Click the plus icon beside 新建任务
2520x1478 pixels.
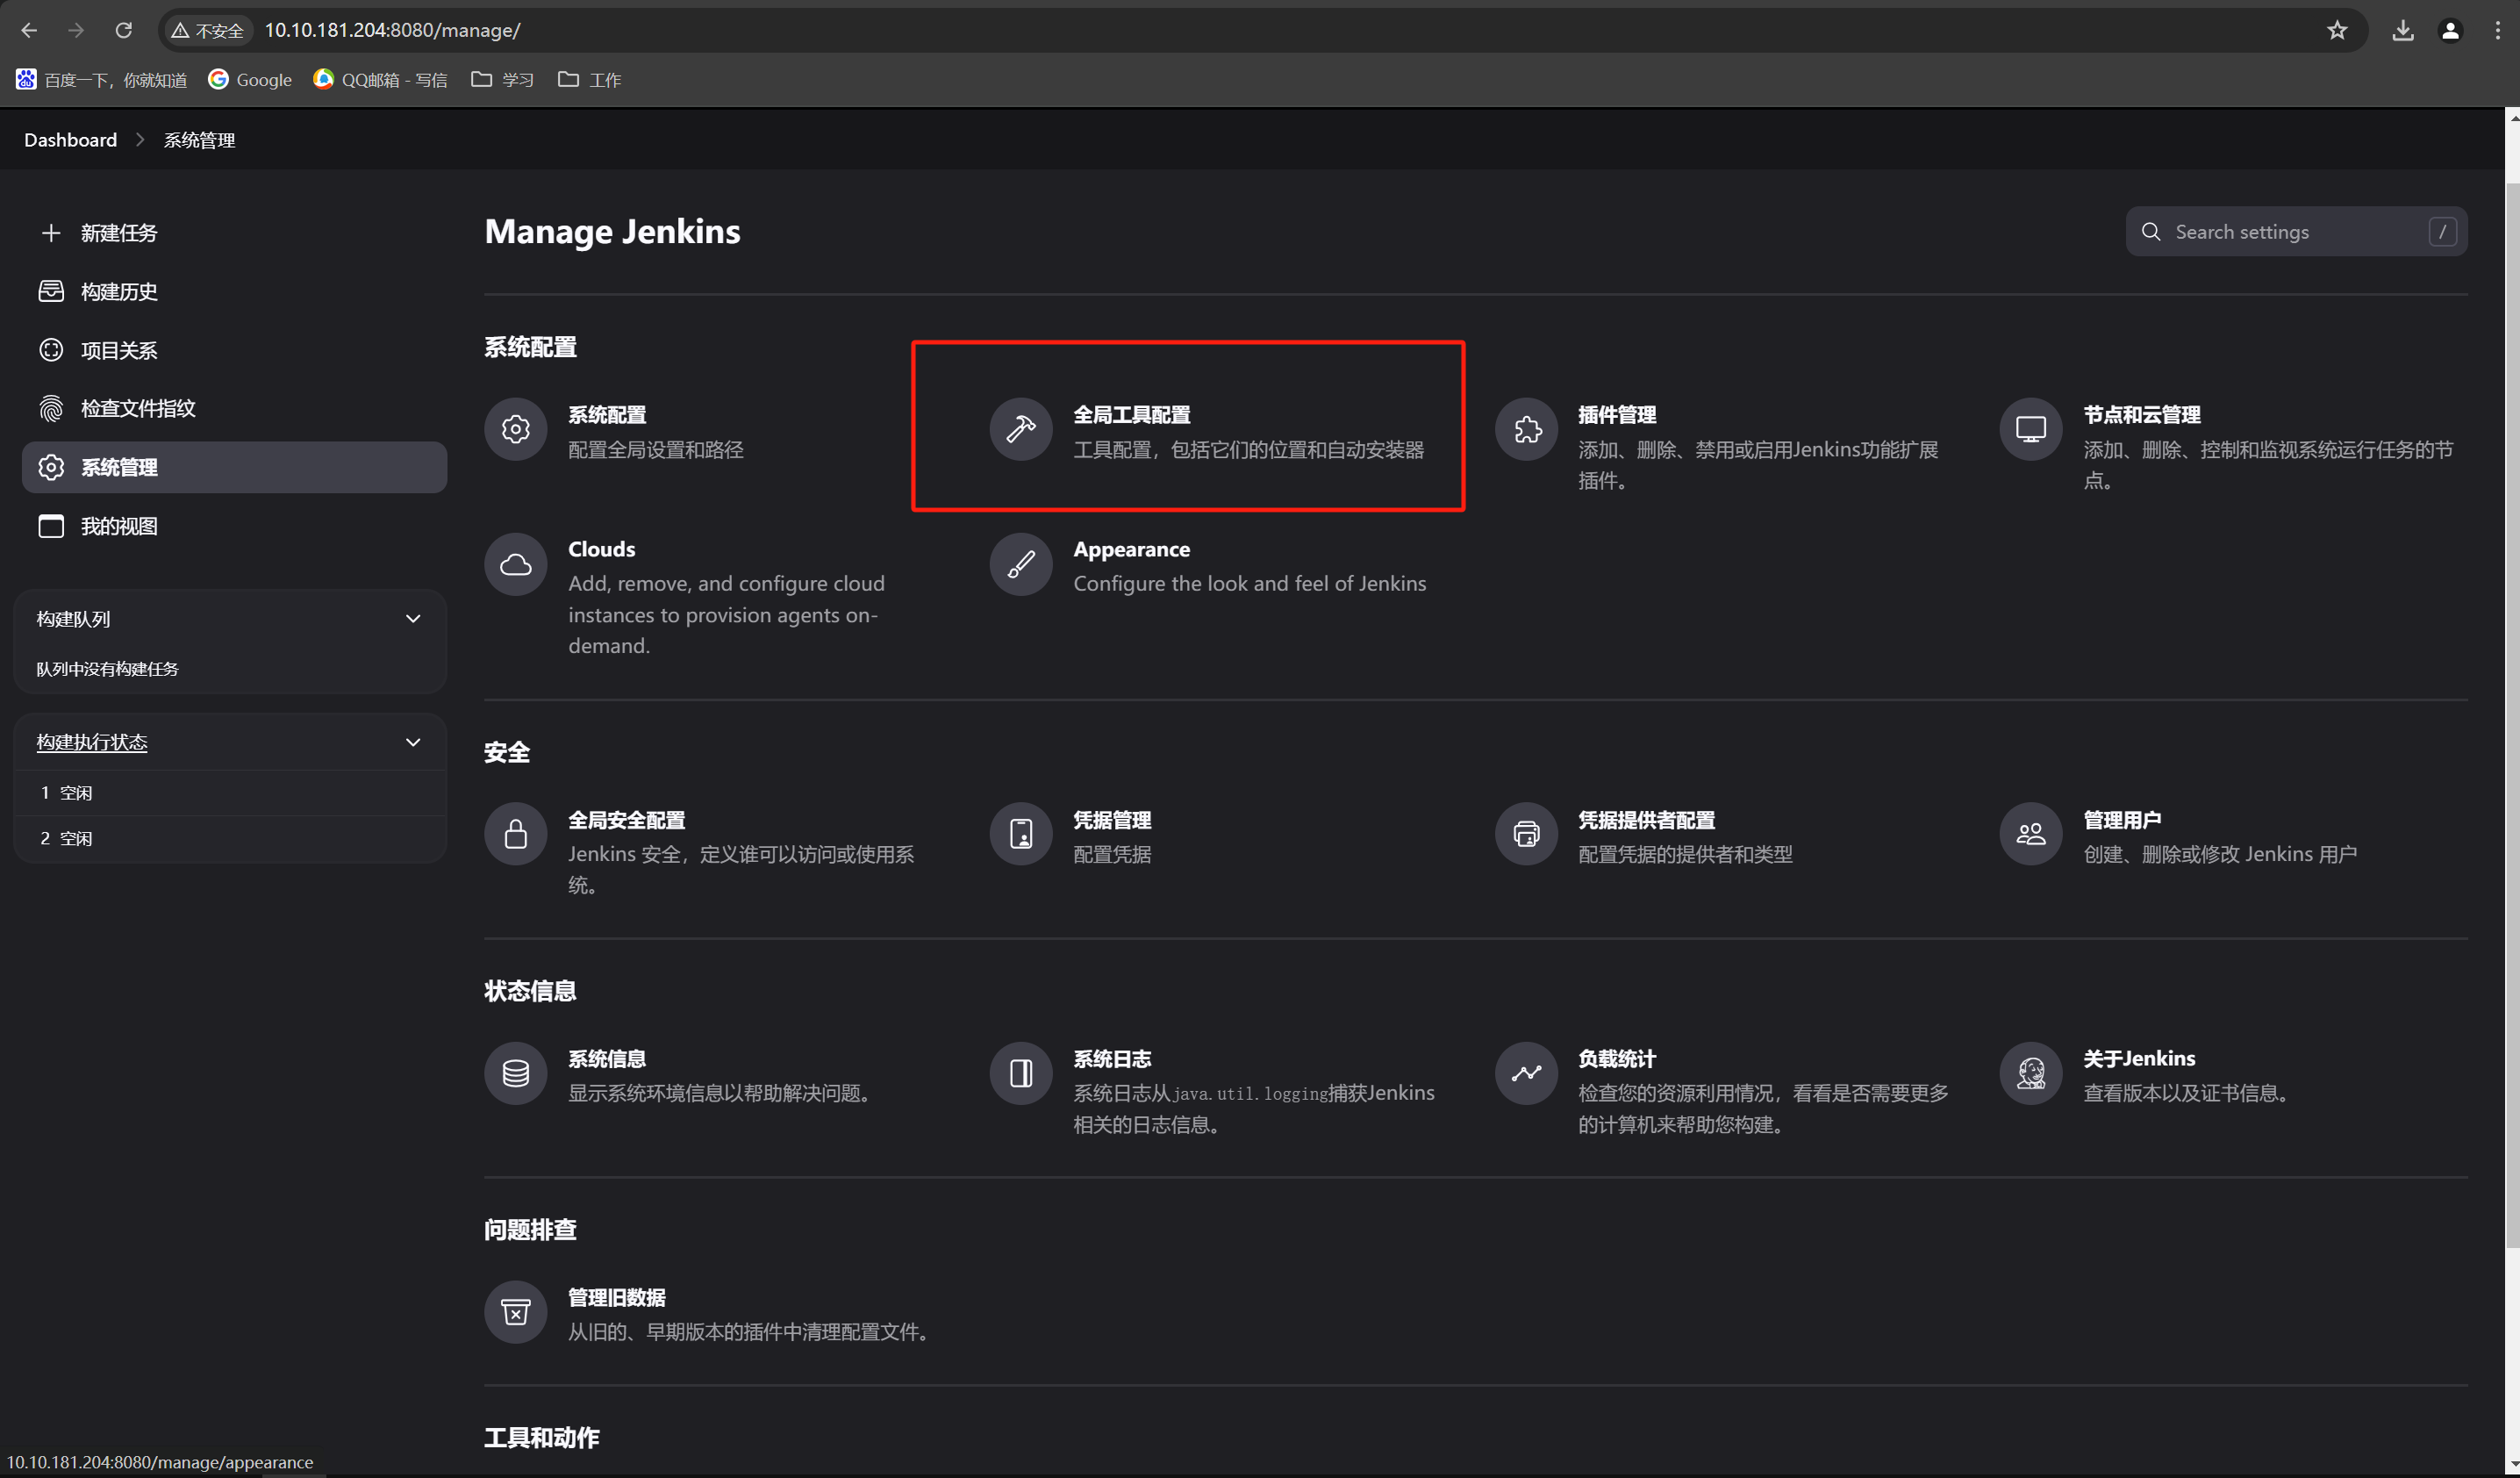coord(51,233)
